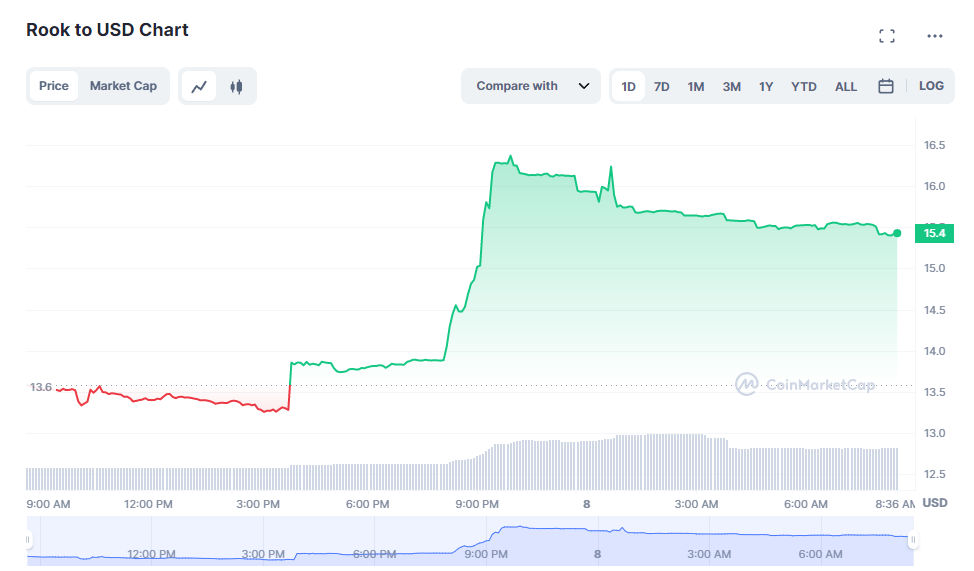
Task: Open the three-dot more options menu
Action: point(934,36)
